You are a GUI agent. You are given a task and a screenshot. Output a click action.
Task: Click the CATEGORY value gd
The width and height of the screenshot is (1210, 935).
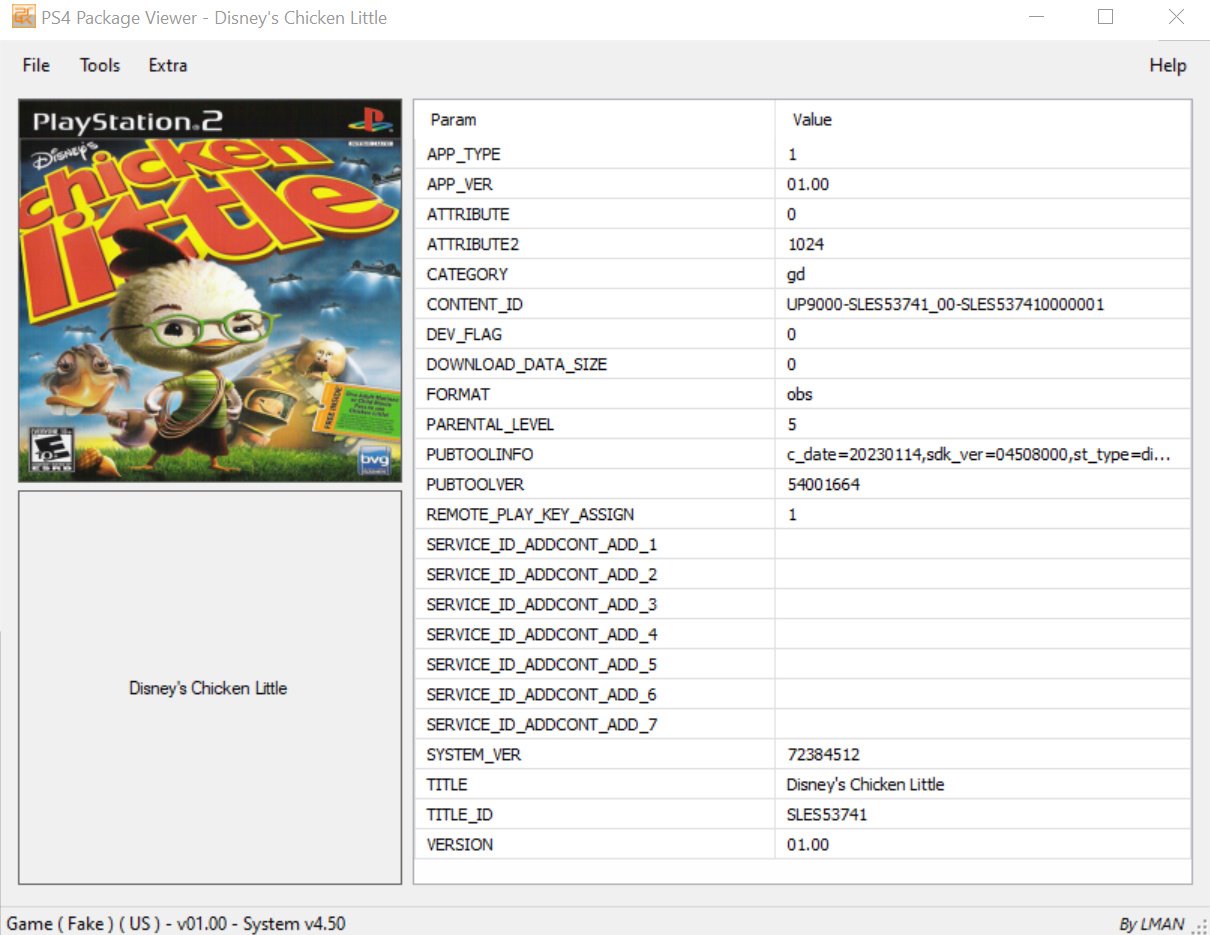796,274
